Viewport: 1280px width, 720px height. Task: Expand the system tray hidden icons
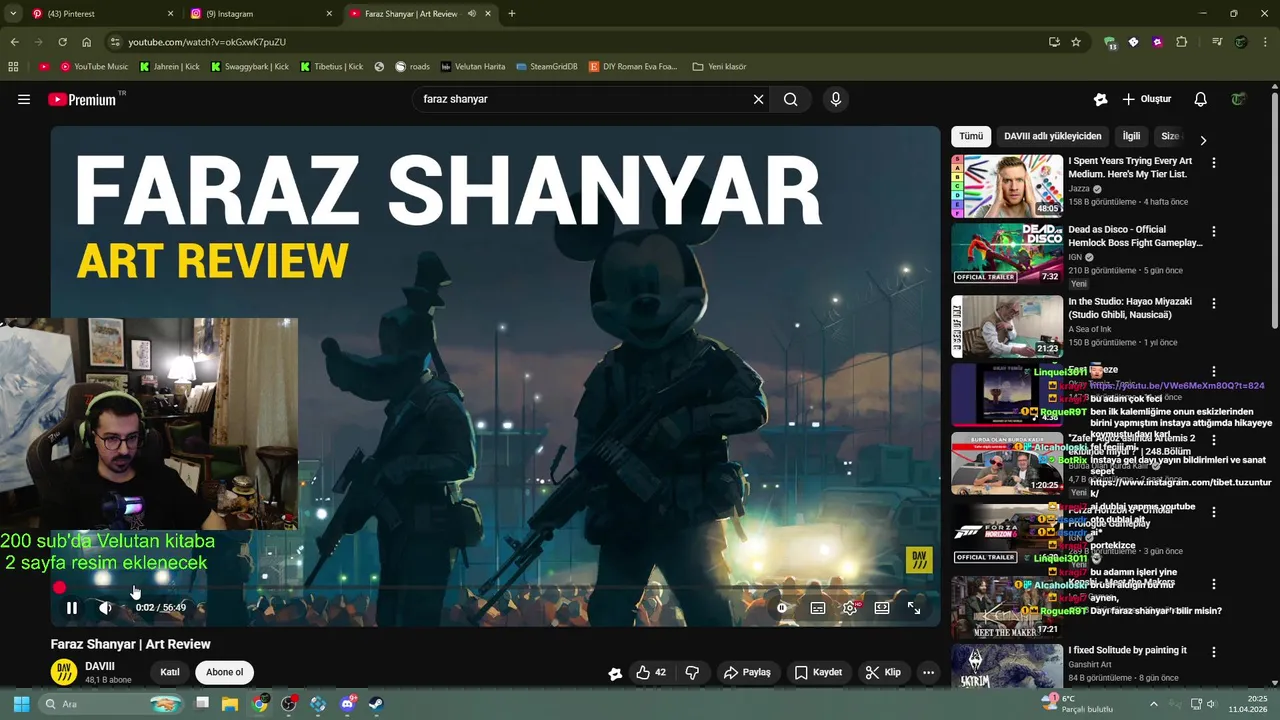click(1153, 704)
